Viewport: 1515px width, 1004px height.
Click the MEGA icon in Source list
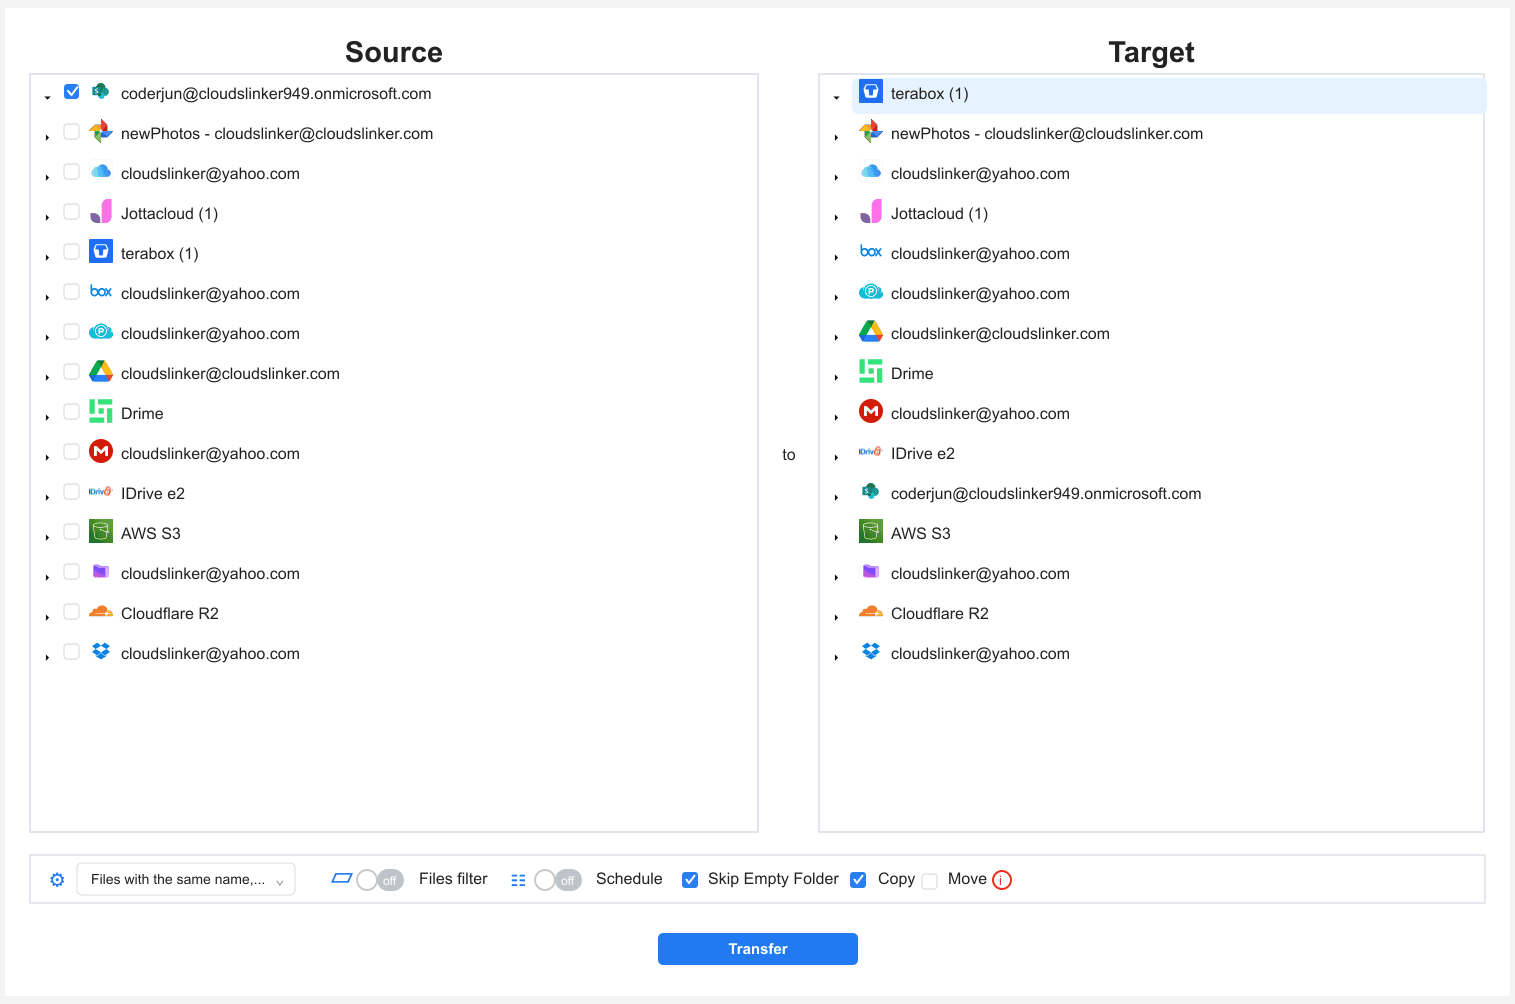pyautogui.click(x=101, y=451)
